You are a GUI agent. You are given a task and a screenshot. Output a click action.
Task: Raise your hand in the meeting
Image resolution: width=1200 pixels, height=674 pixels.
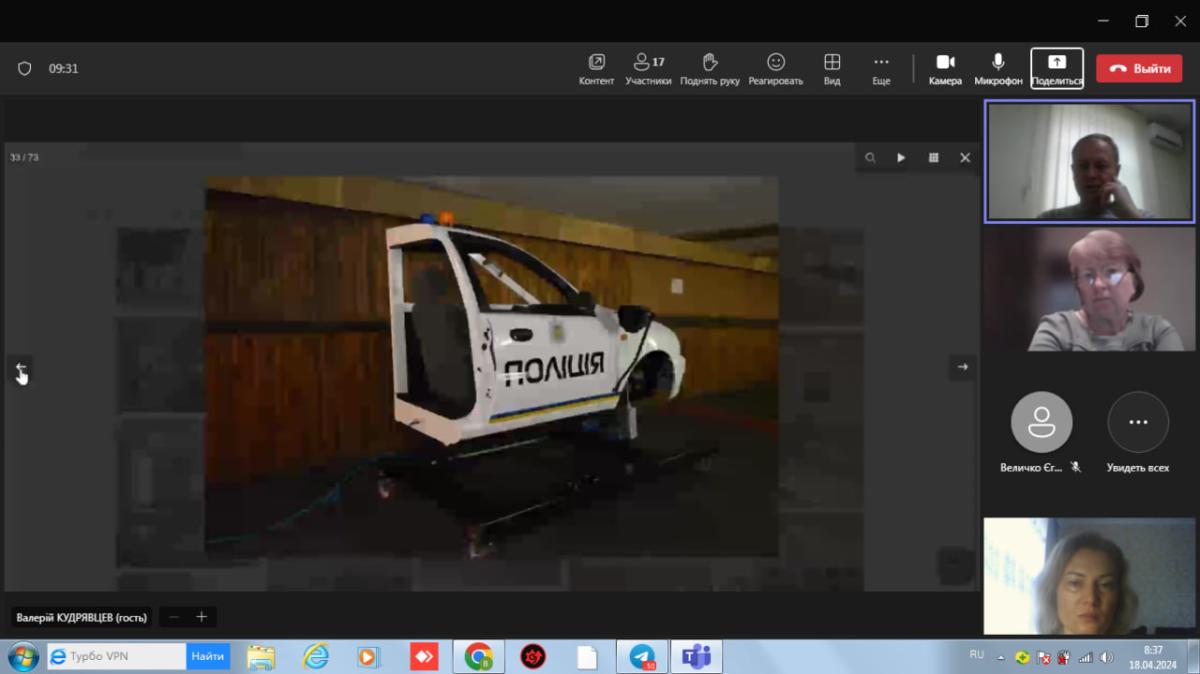709,68
